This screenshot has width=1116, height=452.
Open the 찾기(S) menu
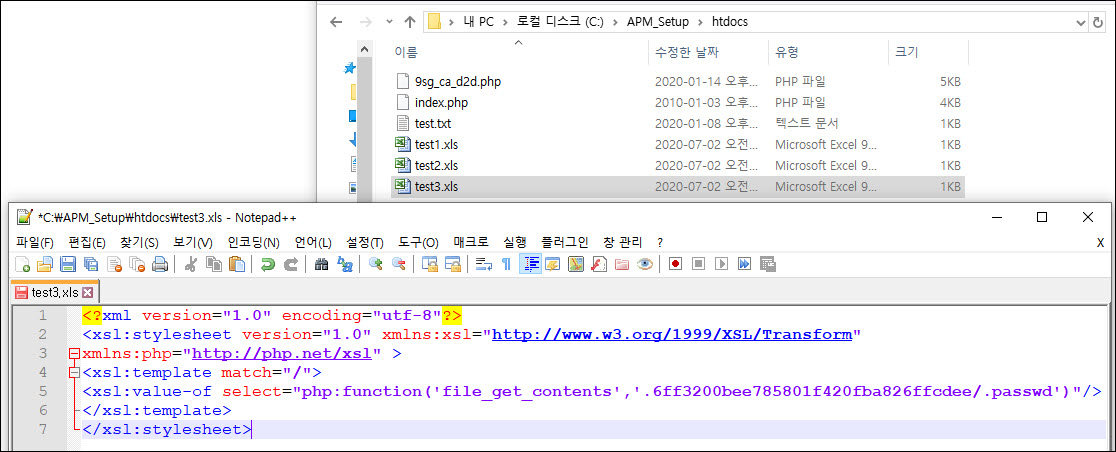[x=140, y=242]
